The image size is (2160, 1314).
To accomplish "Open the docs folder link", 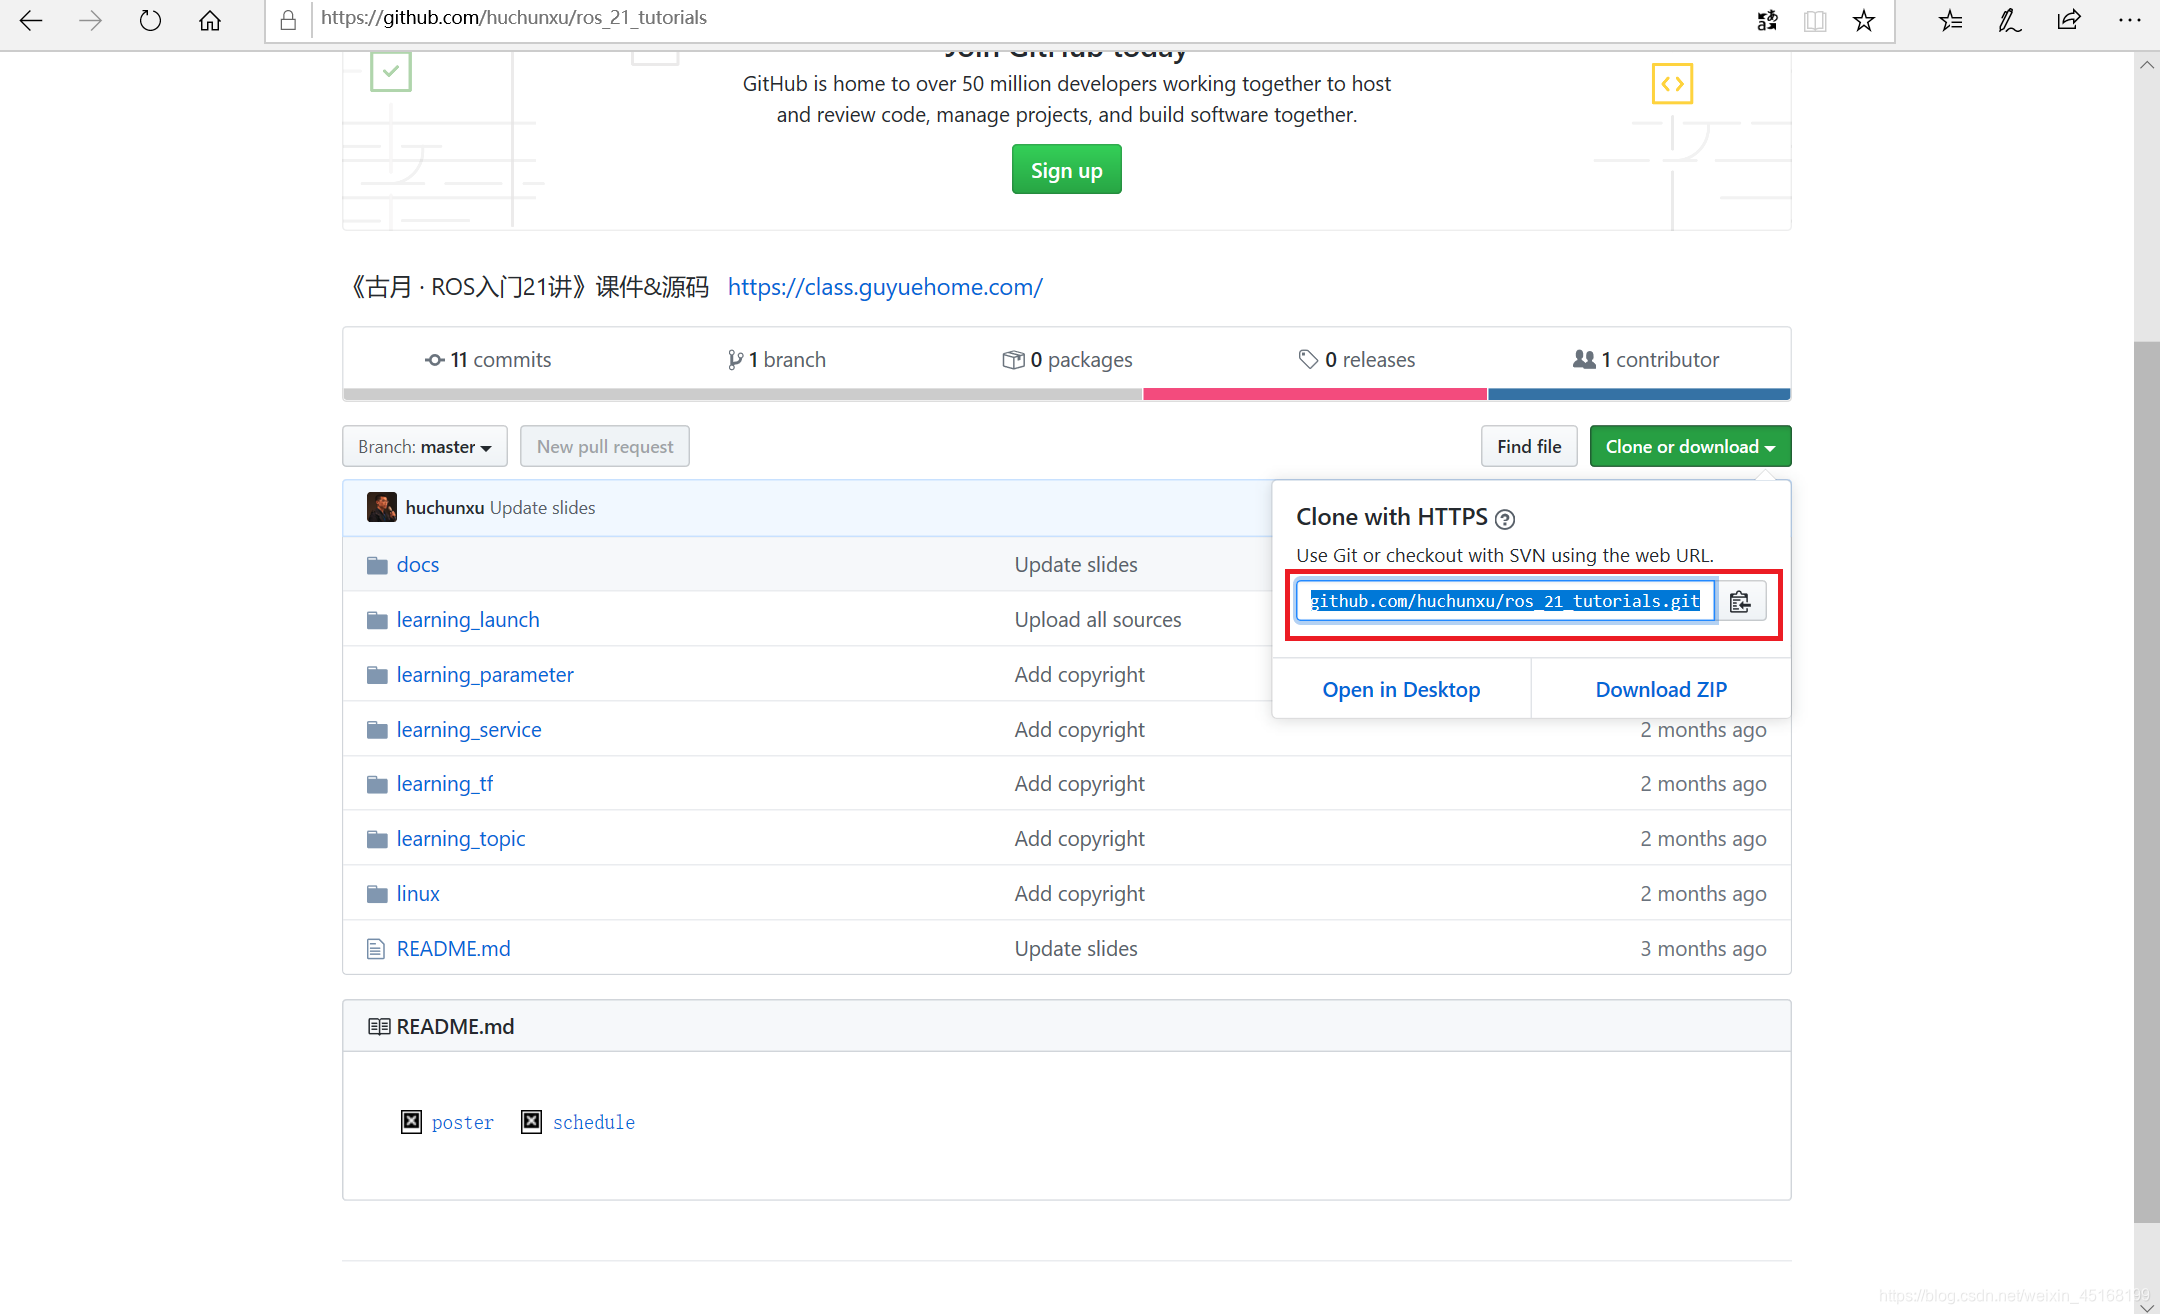I will click(418, 564).
